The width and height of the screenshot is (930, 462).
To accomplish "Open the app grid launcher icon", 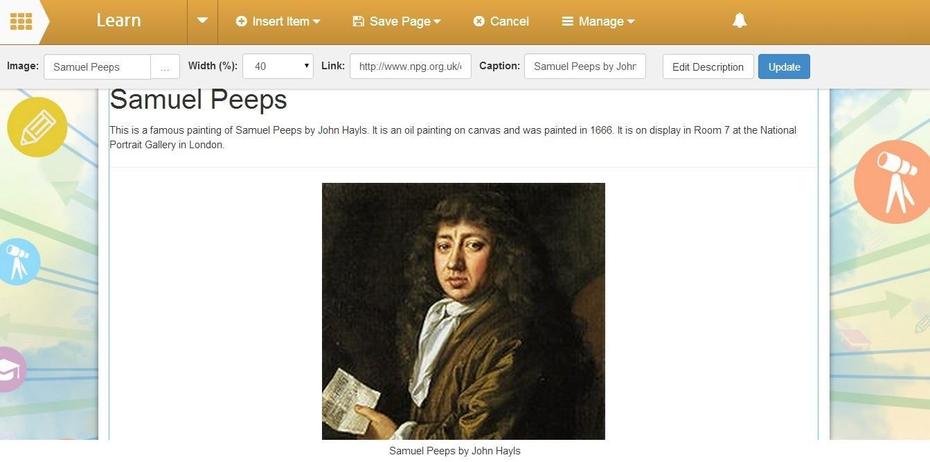I will [21, 21].
